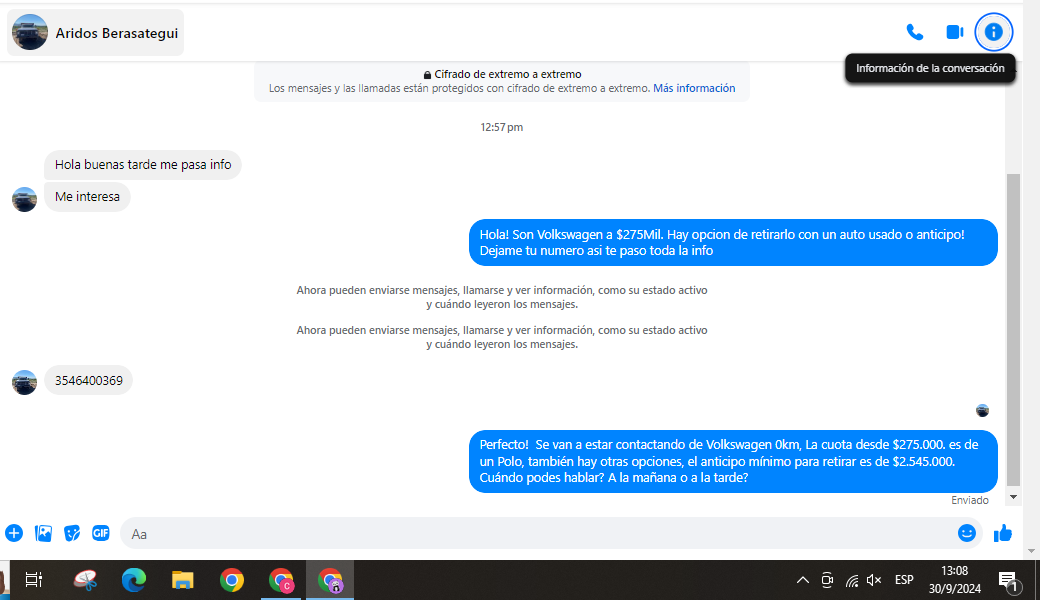Viewport: 1040px width, 600px height.
Task: Click the scrollbar down arrow
Action: (x=1013, y=496)
